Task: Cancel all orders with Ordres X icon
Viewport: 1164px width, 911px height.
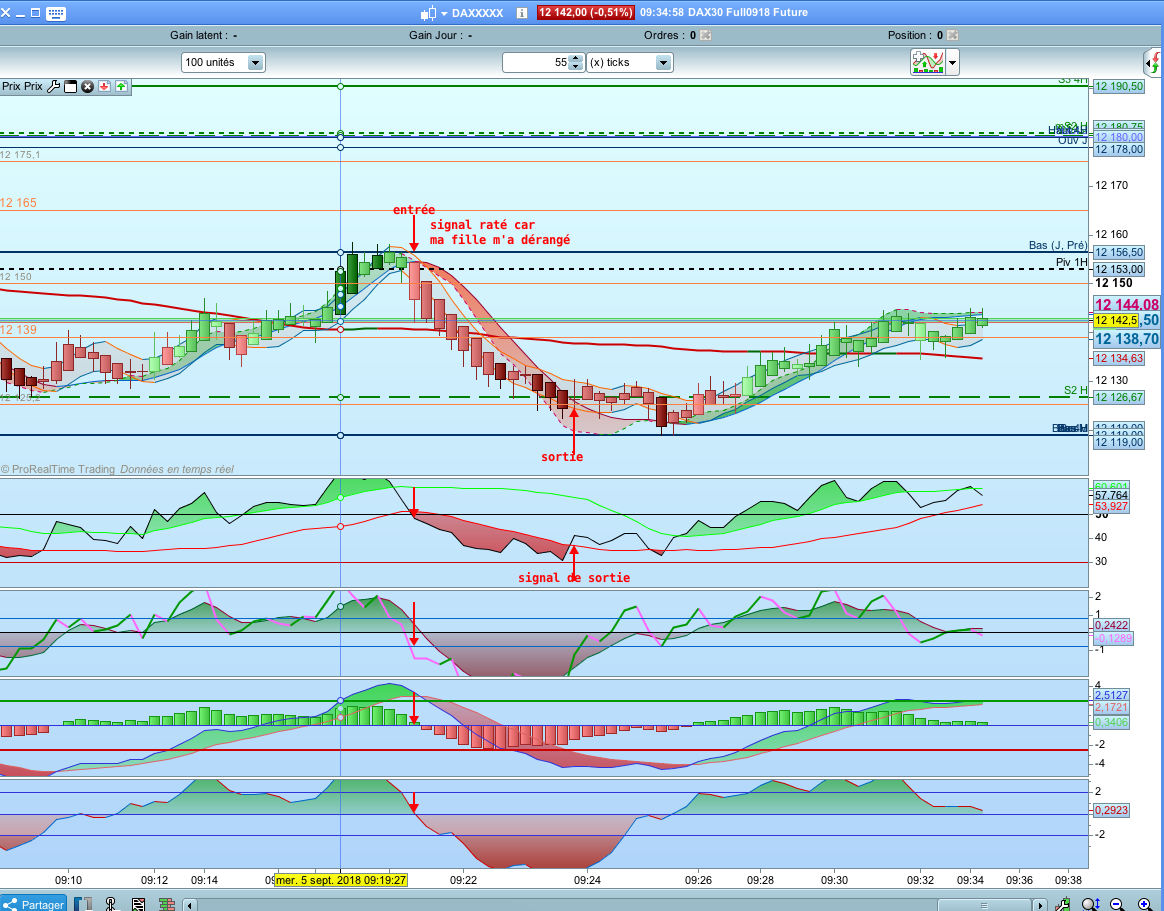Action: 705,35
